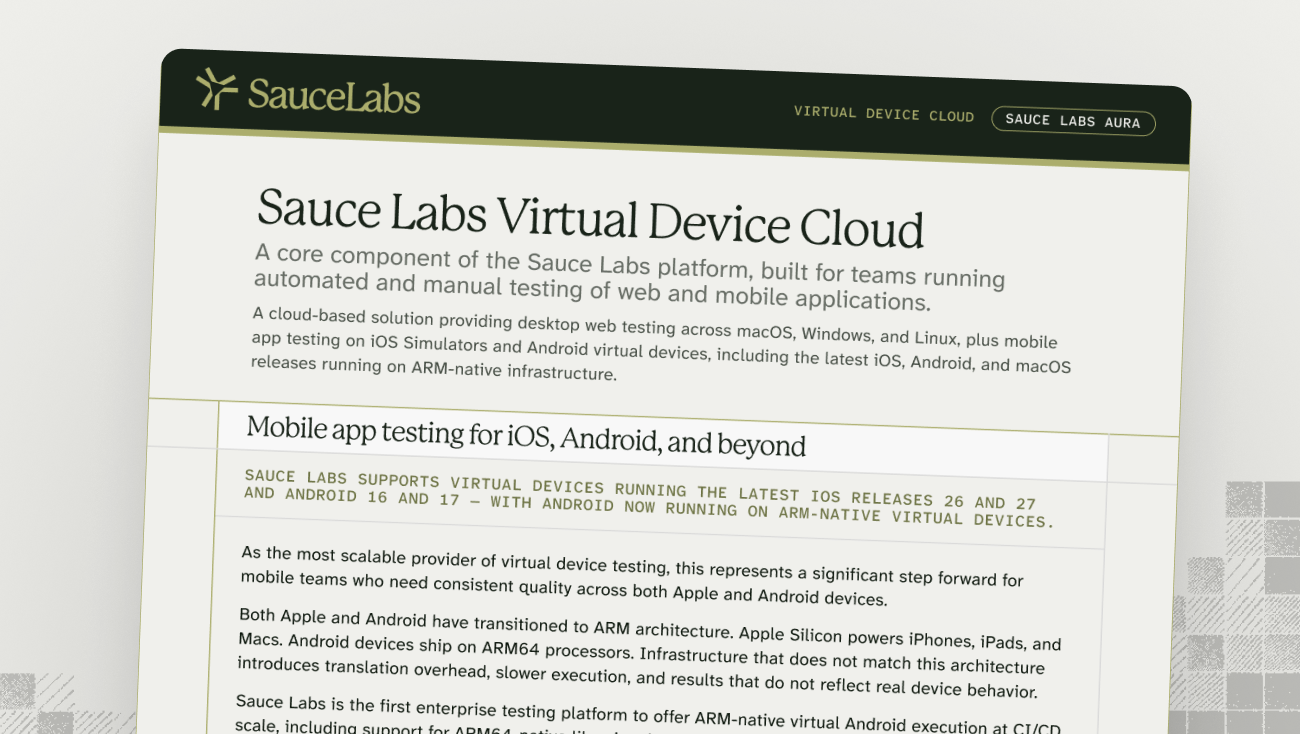Click line 'automated and manual testing of web'
This screenshot has height=734, width=1300.
click(x=592, y=292)
